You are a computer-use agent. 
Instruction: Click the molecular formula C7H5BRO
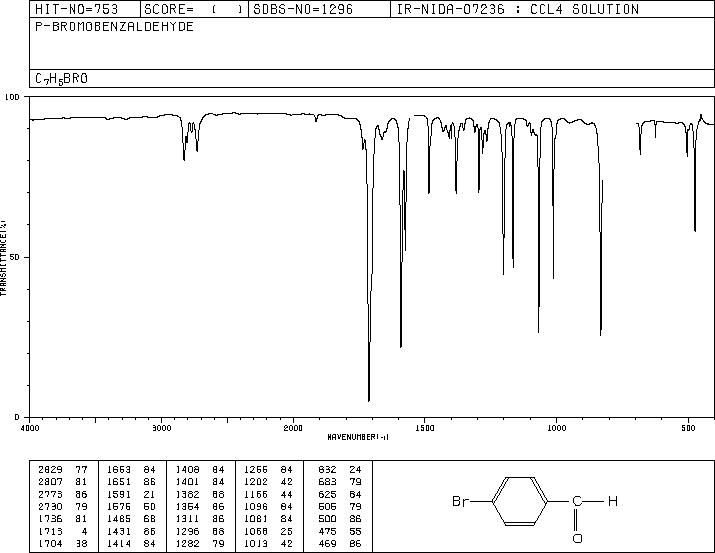click(61, 79)
